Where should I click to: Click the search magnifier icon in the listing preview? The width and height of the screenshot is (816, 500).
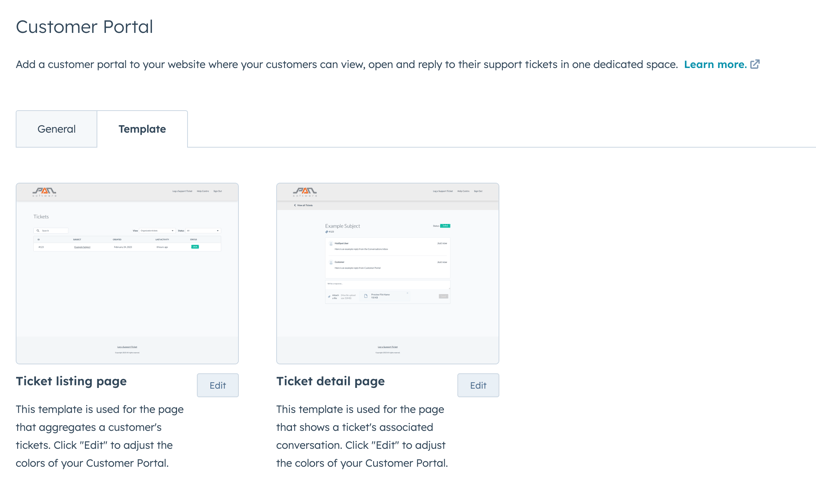point(38,230)
